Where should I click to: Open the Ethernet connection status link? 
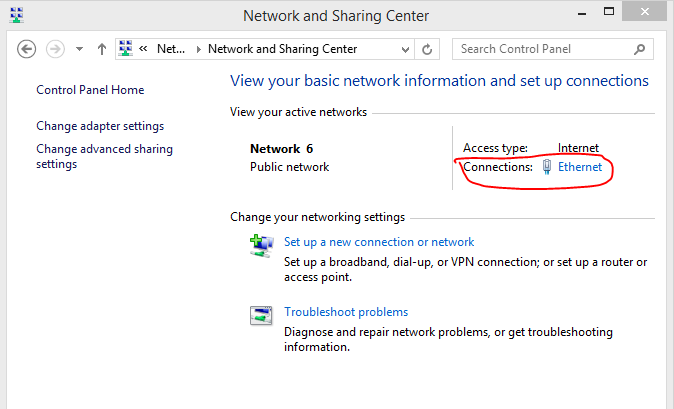(x=580, y=167)
